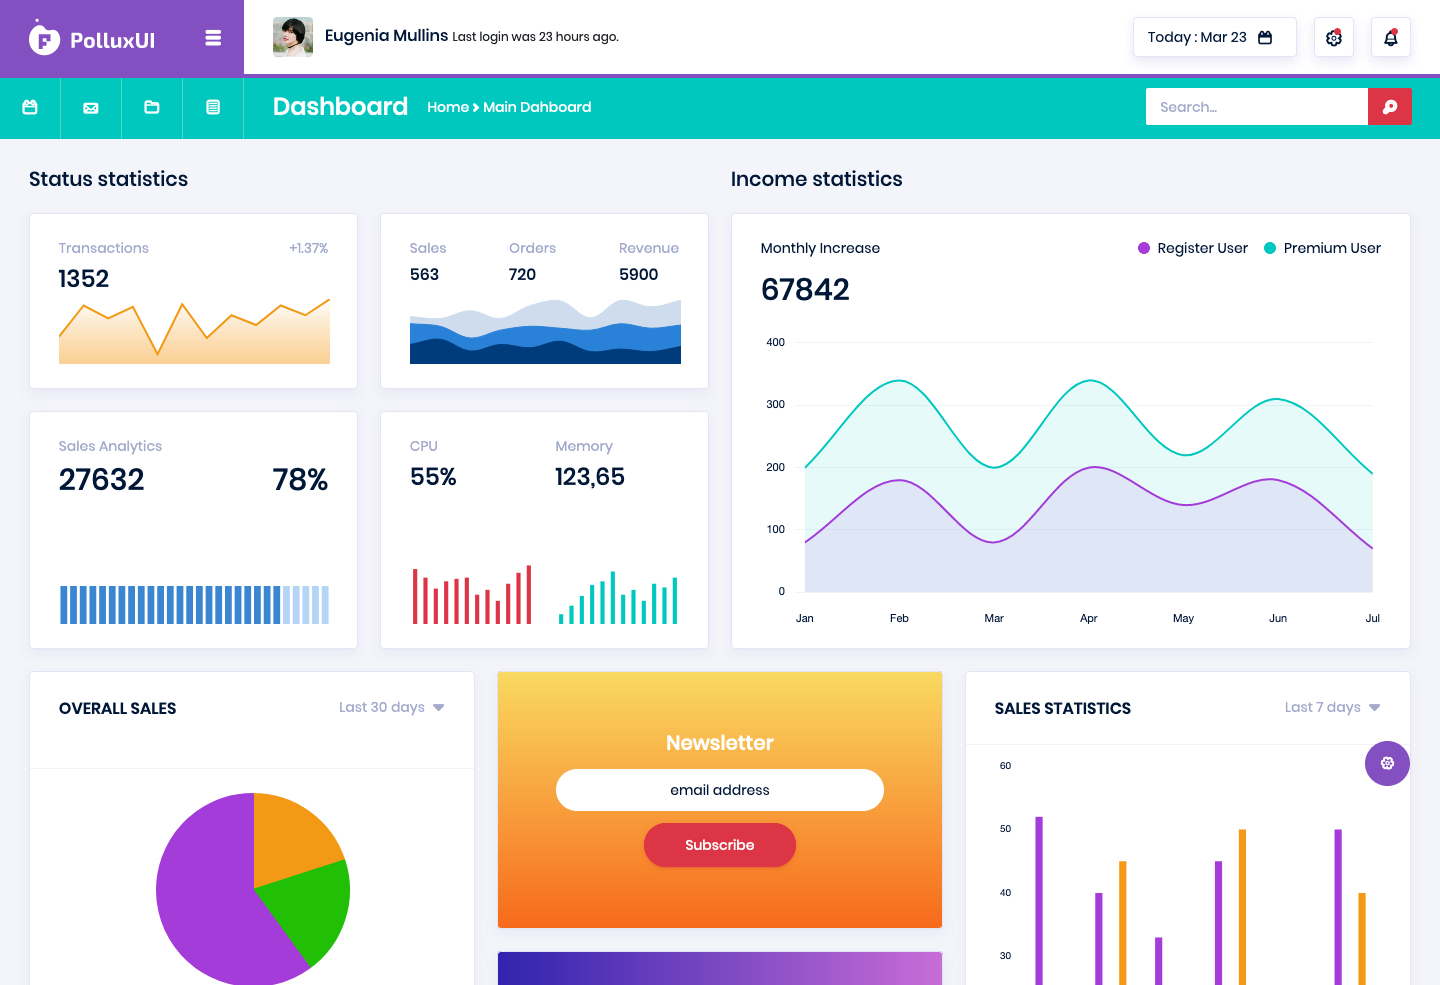
Task: Toggle the Register User legend series
Action: coord(1193,248)
